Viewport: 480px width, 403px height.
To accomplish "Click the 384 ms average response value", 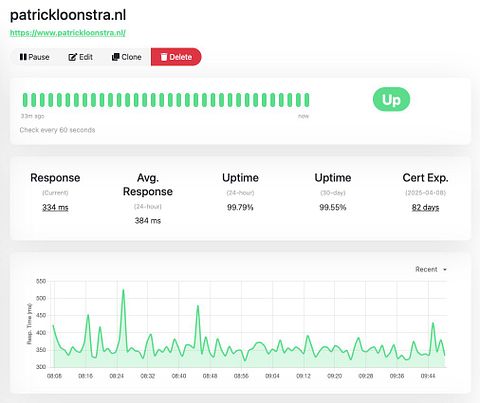I will [148, 221].
